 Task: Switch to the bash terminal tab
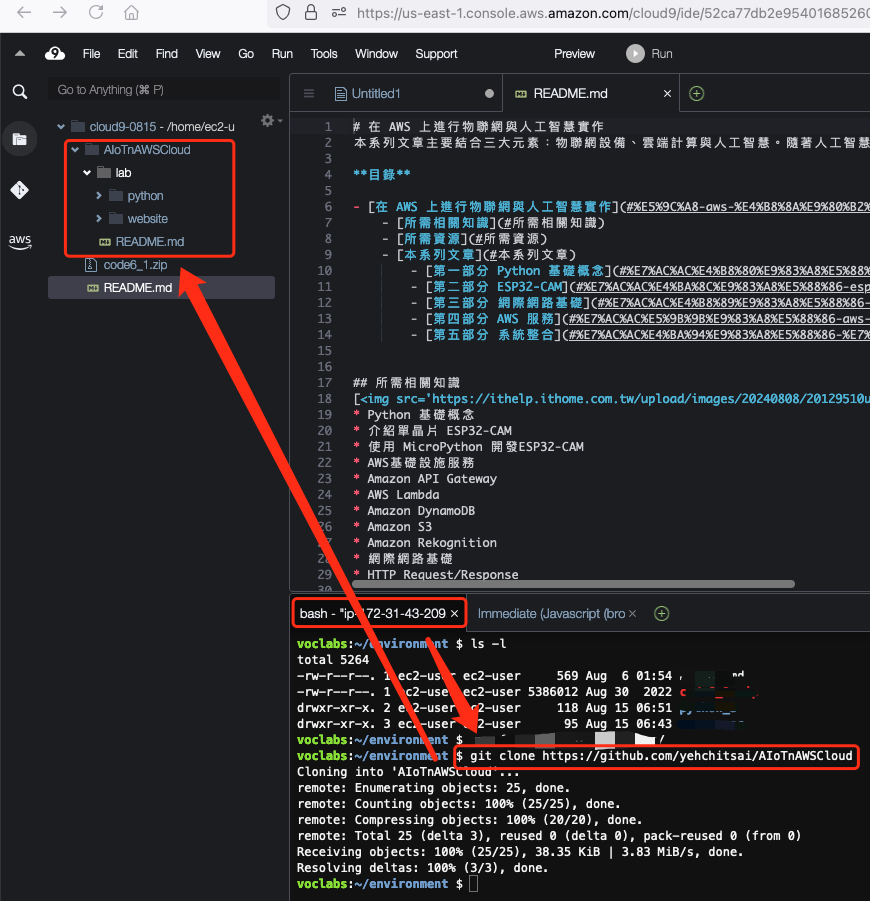[x=372, y=614]
